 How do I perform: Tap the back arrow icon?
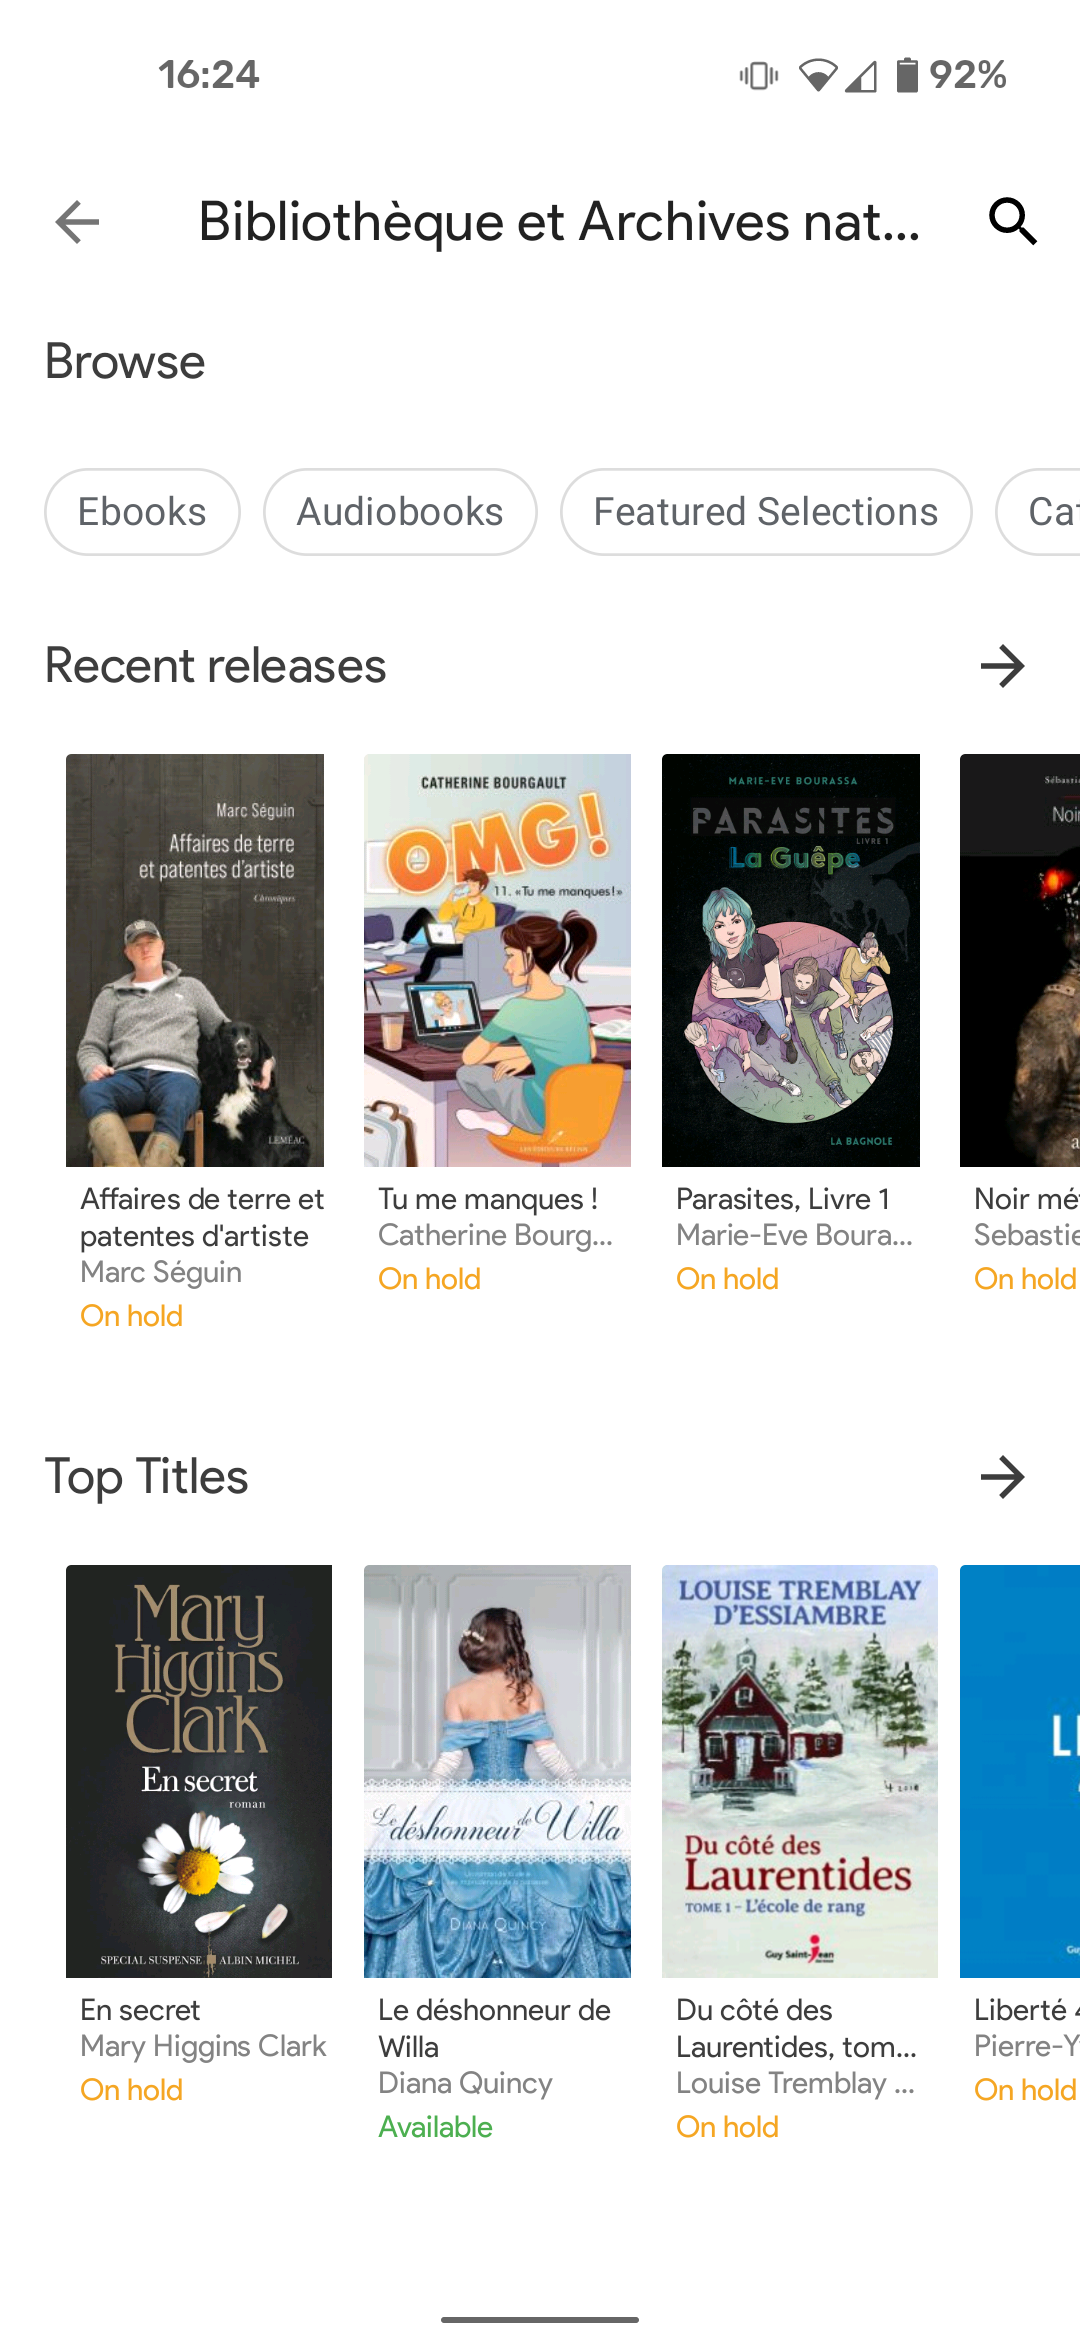pyautogui.click(x=77, y=222)
